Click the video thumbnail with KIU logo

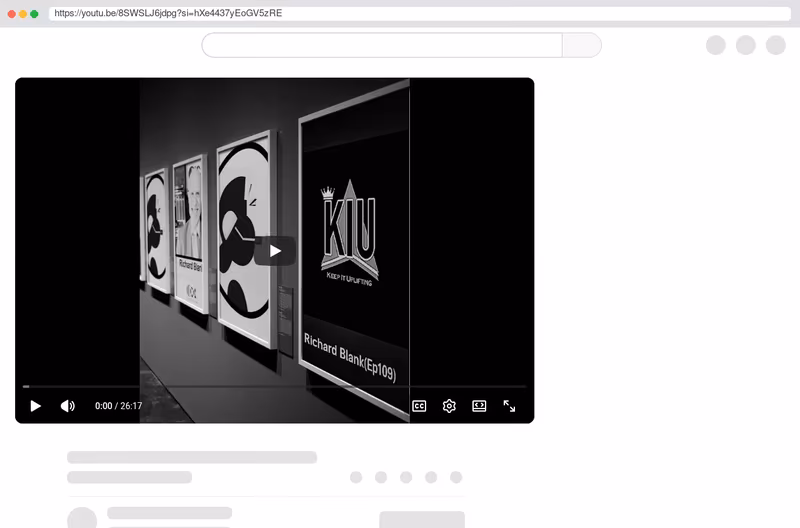coord(274,250)
